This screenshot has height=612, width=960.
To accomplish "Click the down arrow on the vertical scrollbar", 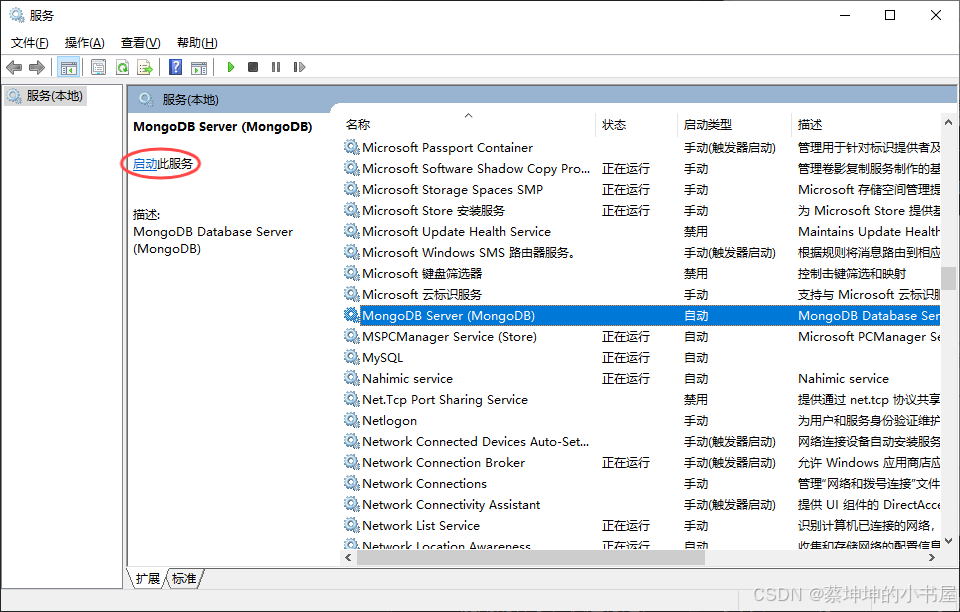I will click(946, 541).
